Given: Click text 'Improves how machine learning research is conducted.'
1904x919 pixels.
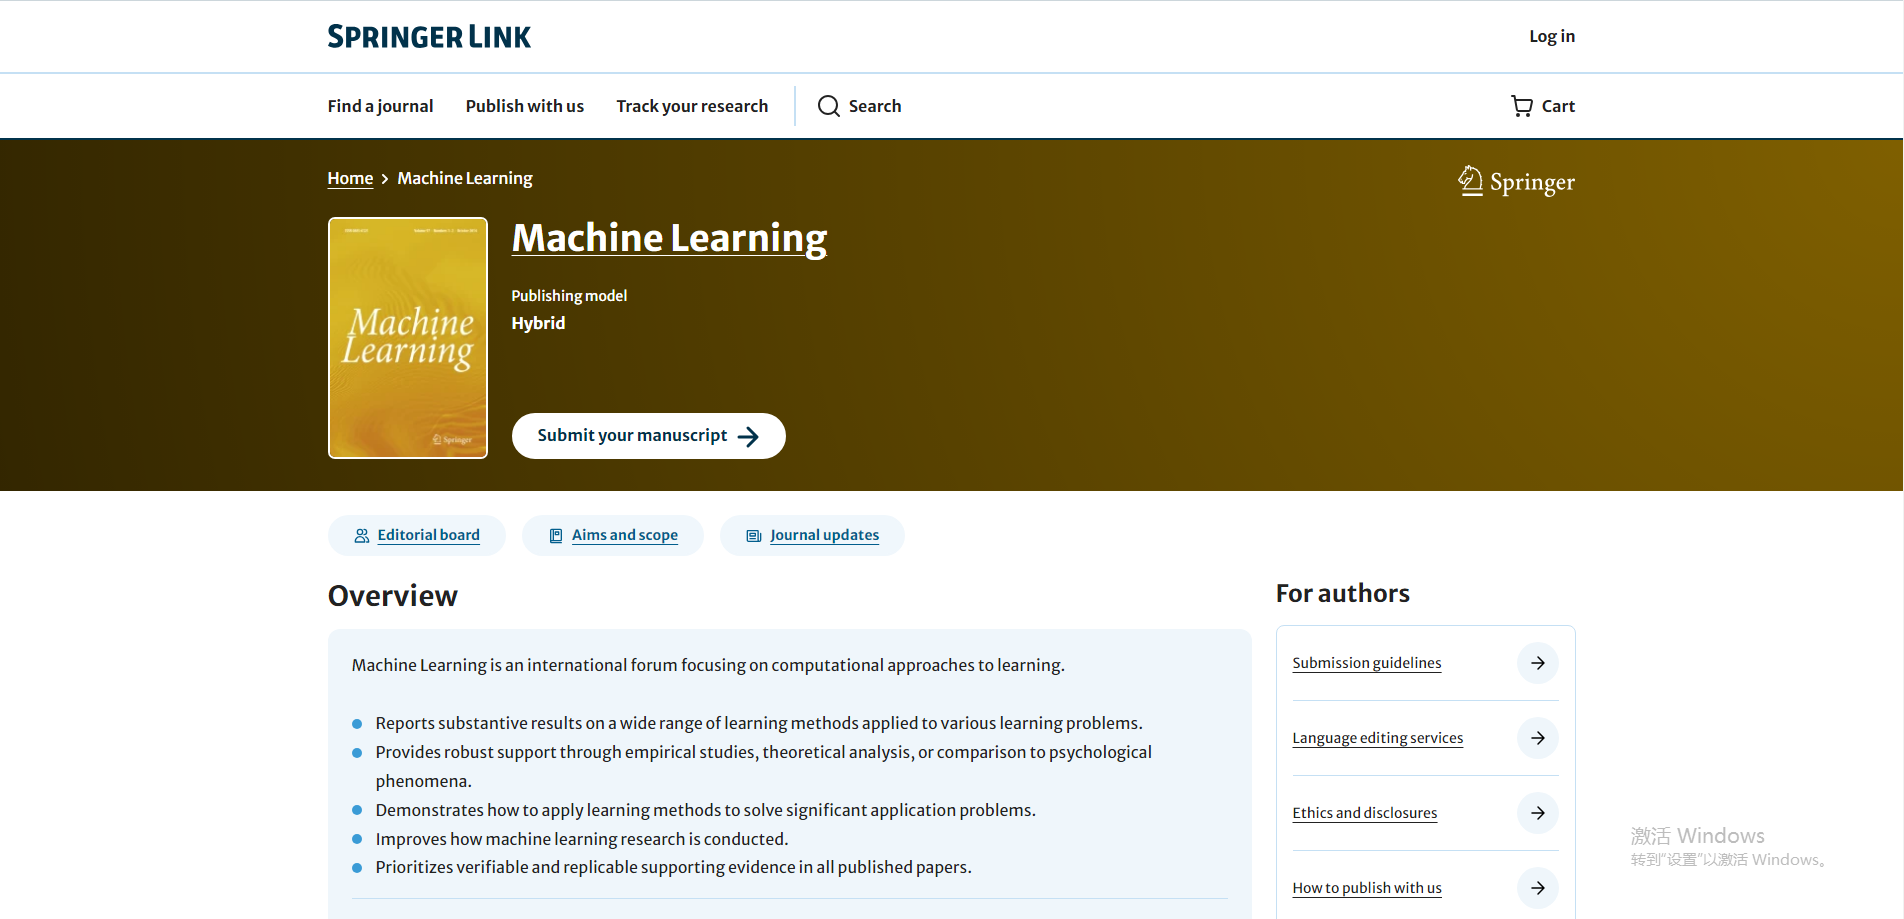Looking at the screenshot, I should (x=582, y=839).
